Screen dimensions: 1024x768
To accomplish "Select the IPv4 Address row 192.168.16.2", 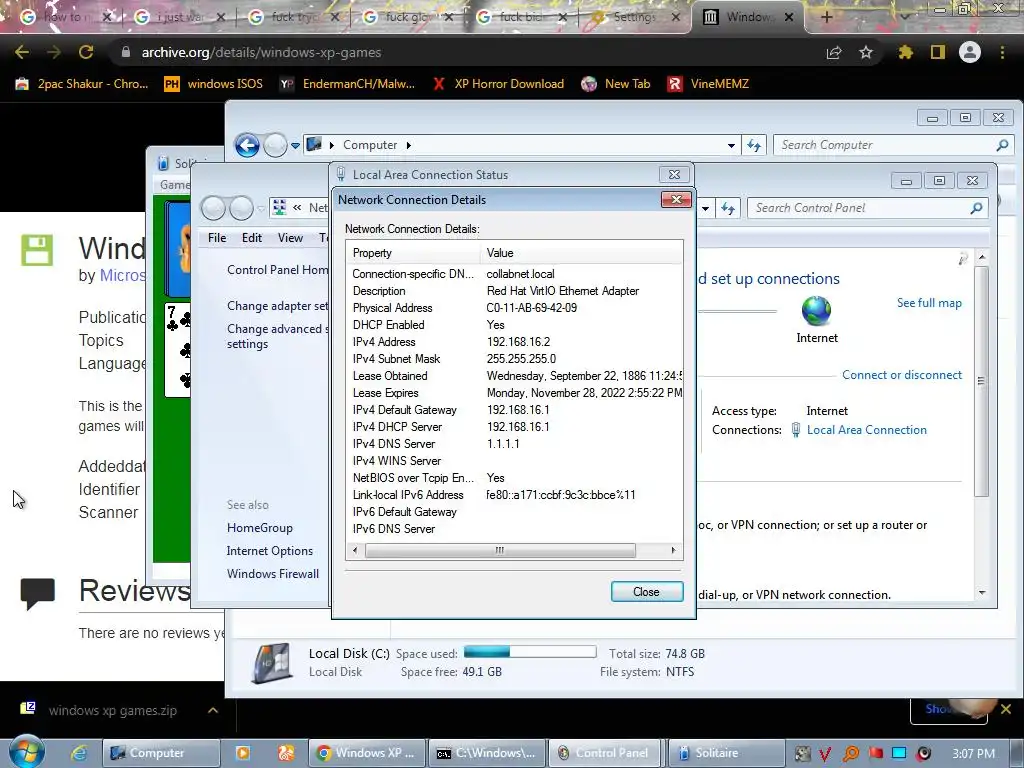I will tap(514, 342).
